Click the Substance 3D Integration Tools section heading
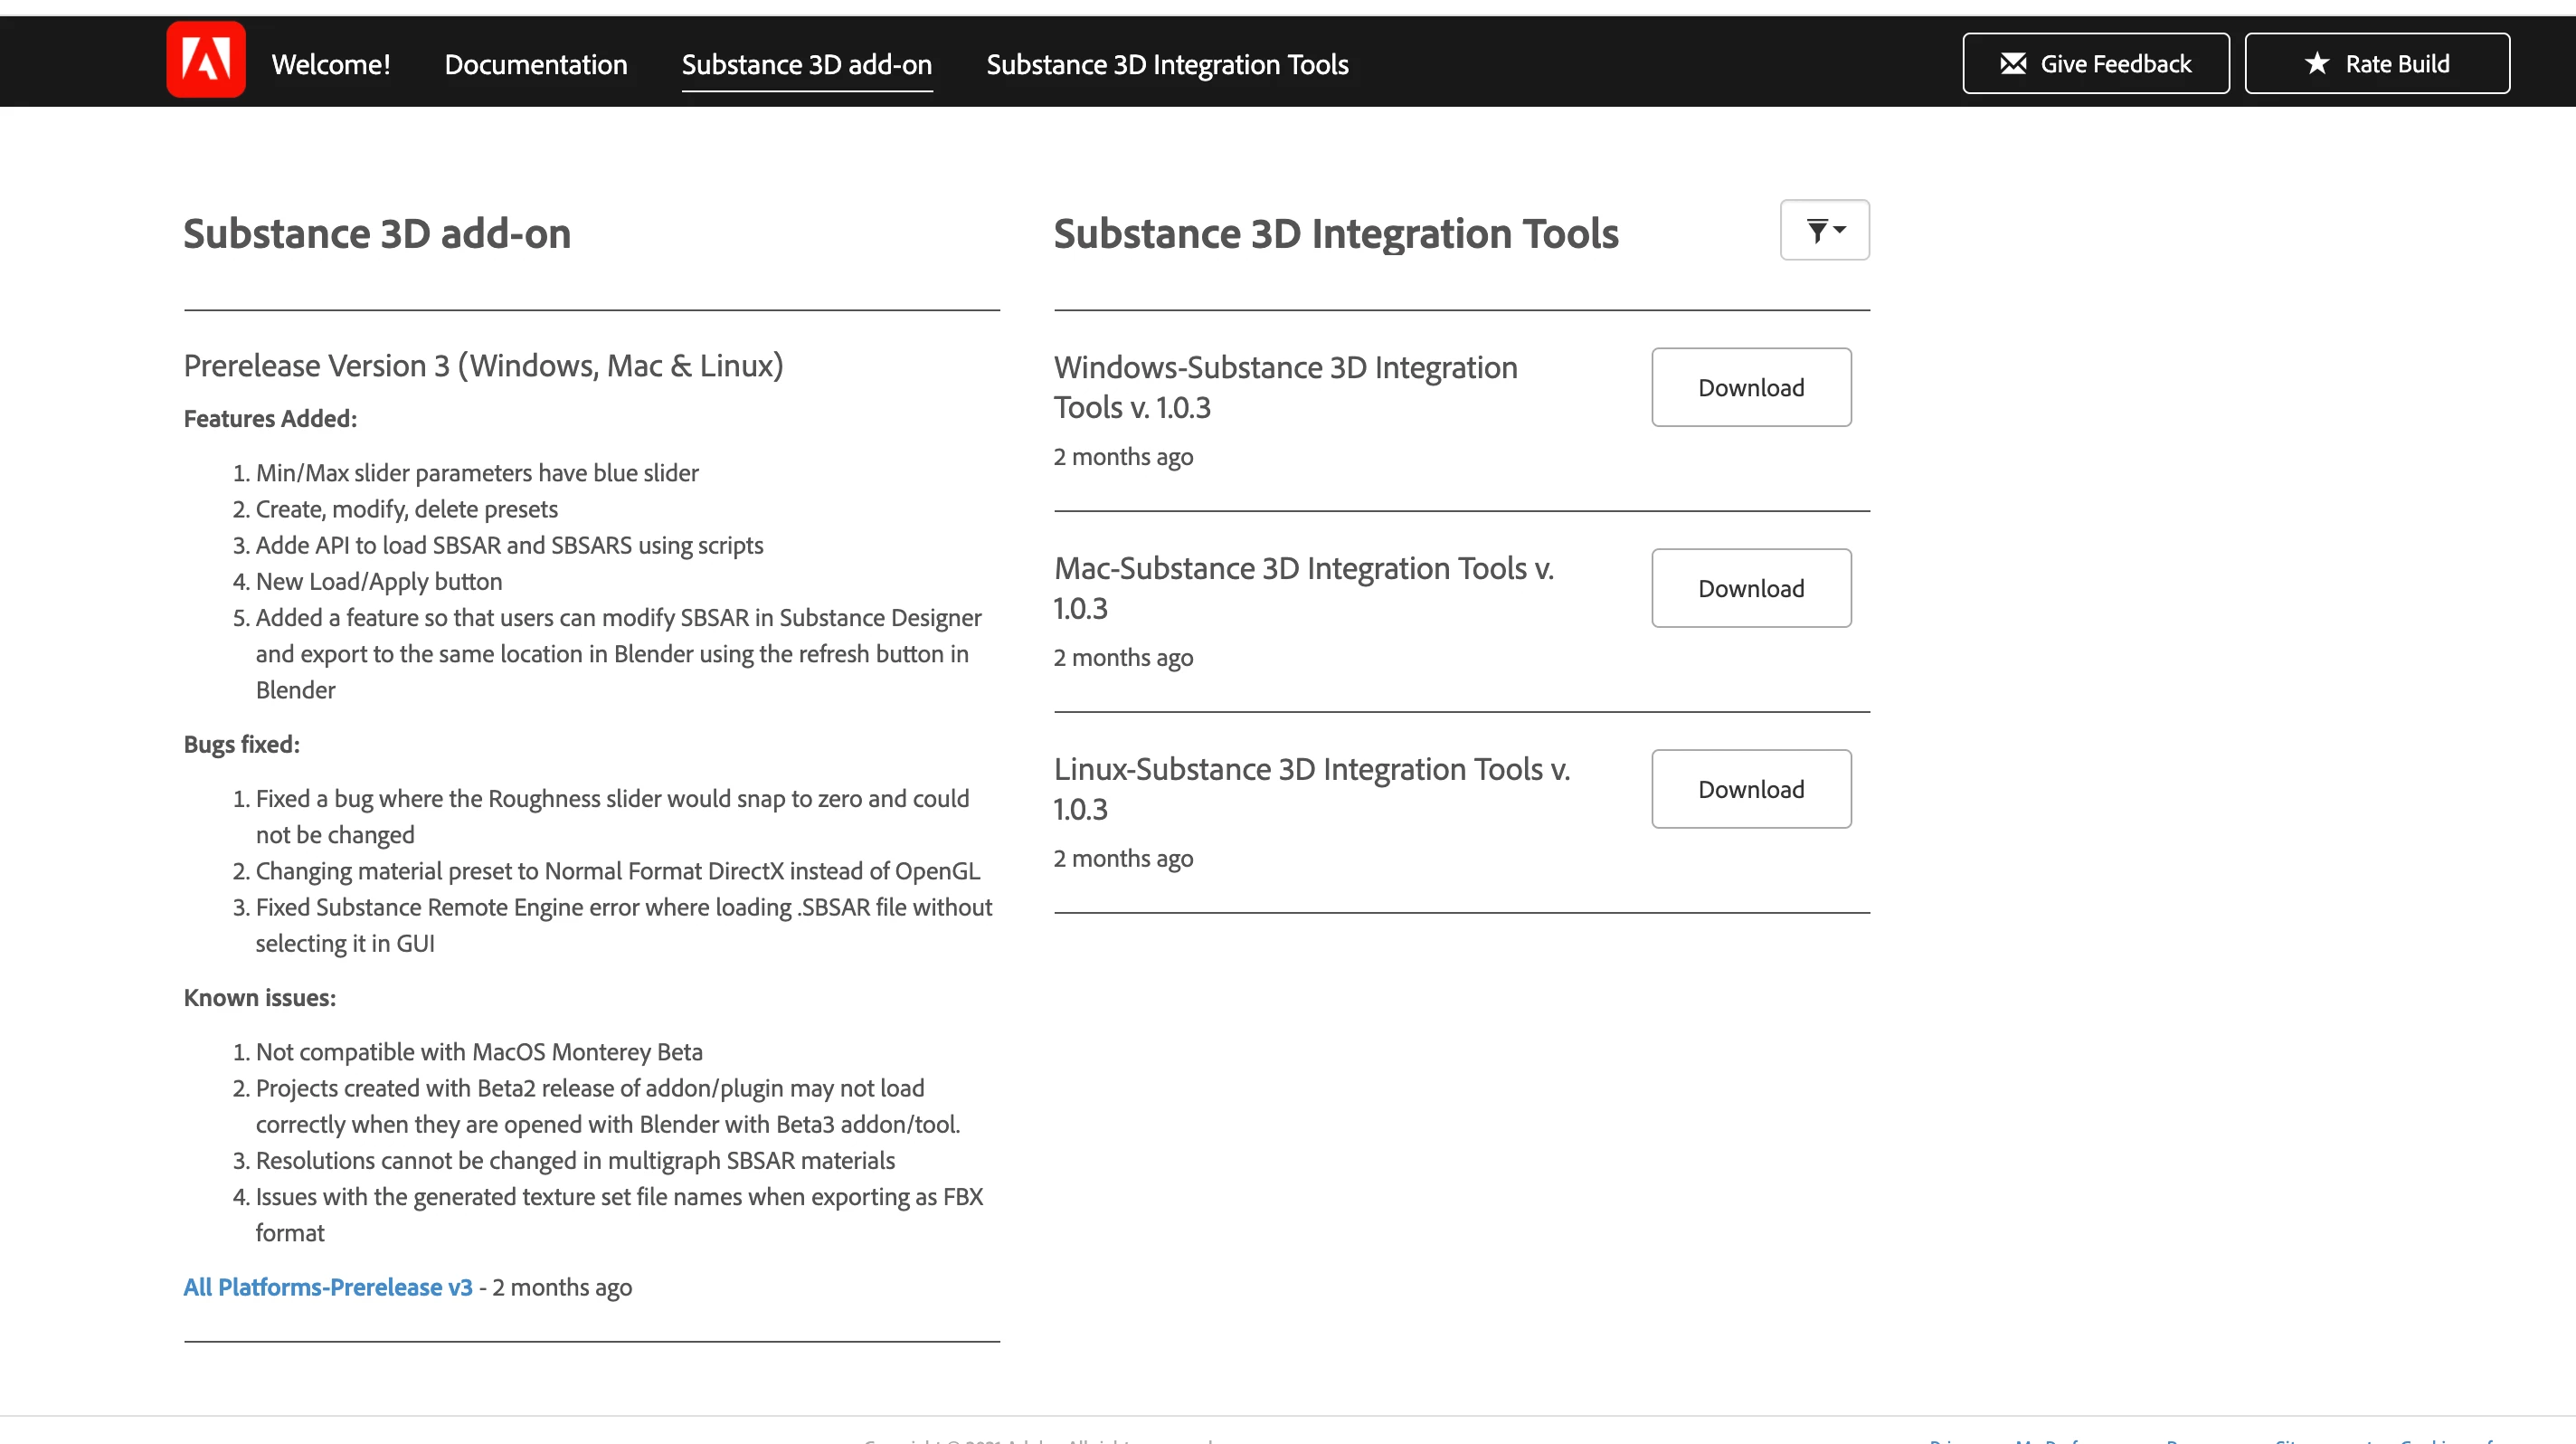Image resolution: width=2576 pixels, height=1444 pixels. click(1336, 234)
